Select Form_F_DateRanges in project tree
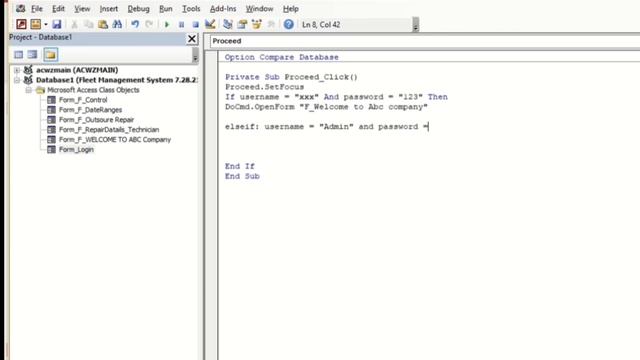This screenshot has height=360, width=640. [90, 110]
